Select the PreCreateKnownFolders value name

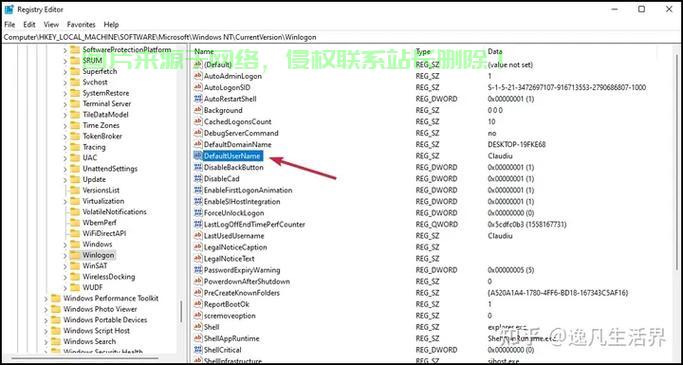click(242, 293)
